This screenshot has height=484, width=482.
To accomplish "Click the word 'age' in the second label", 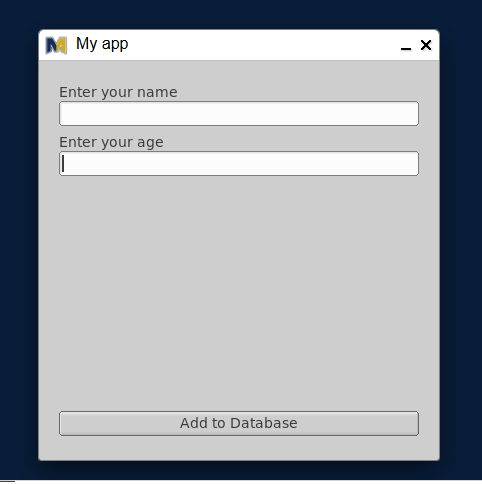I will [150, 143].
